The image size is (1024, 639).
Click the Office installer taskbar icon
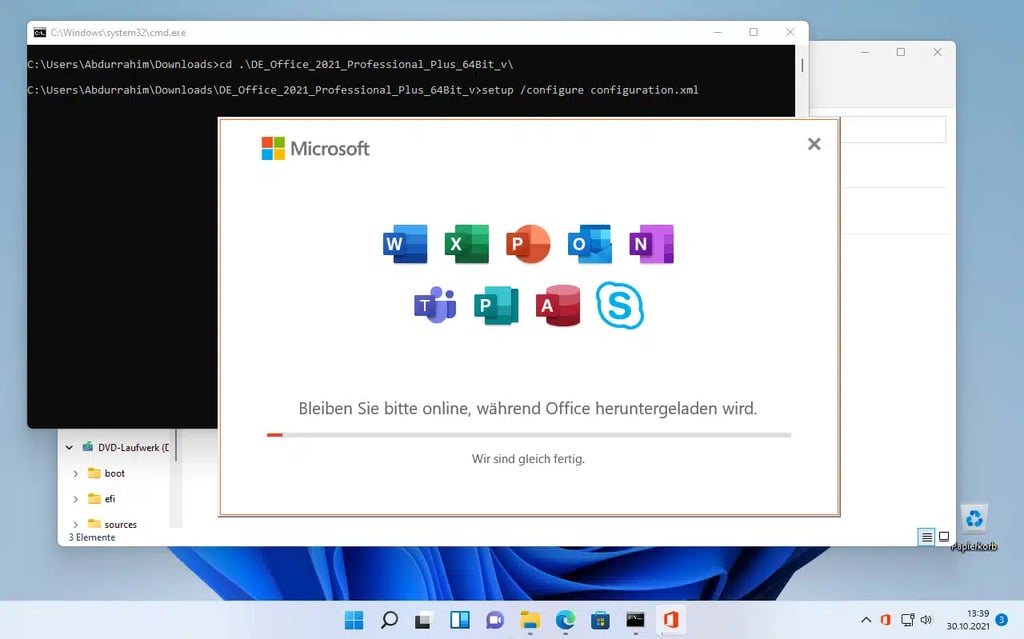pyautogui.click(x=671, y=619)
